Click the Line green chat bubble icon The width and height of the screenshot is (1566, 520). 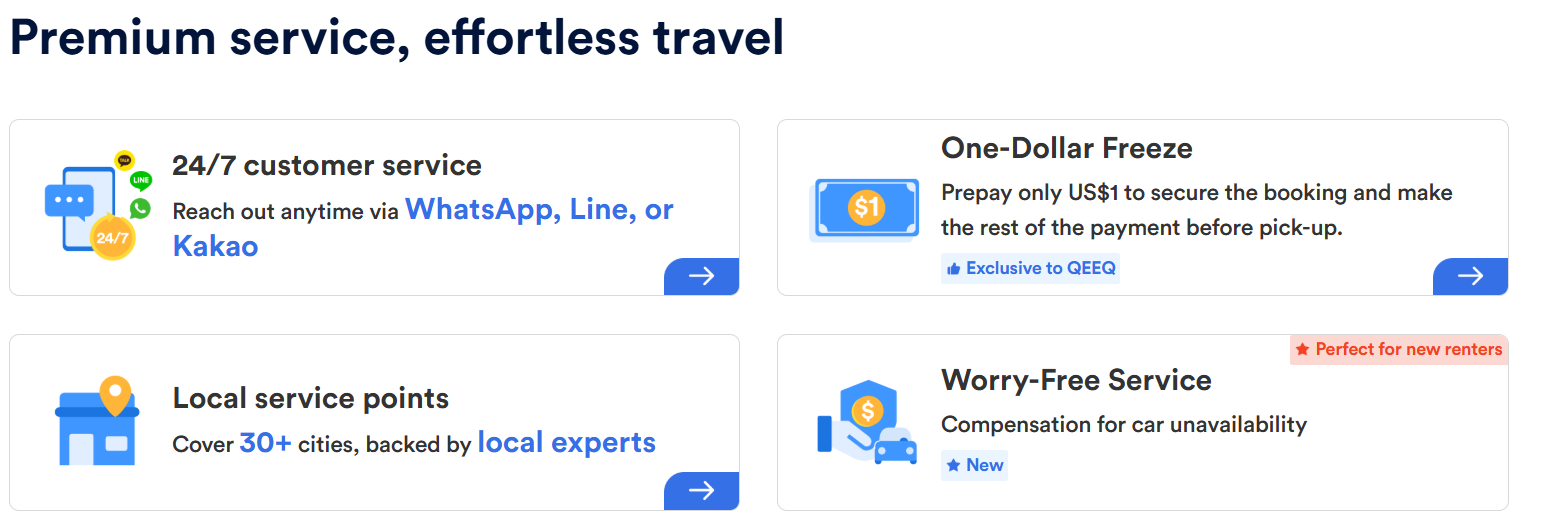tap(141, 181)
